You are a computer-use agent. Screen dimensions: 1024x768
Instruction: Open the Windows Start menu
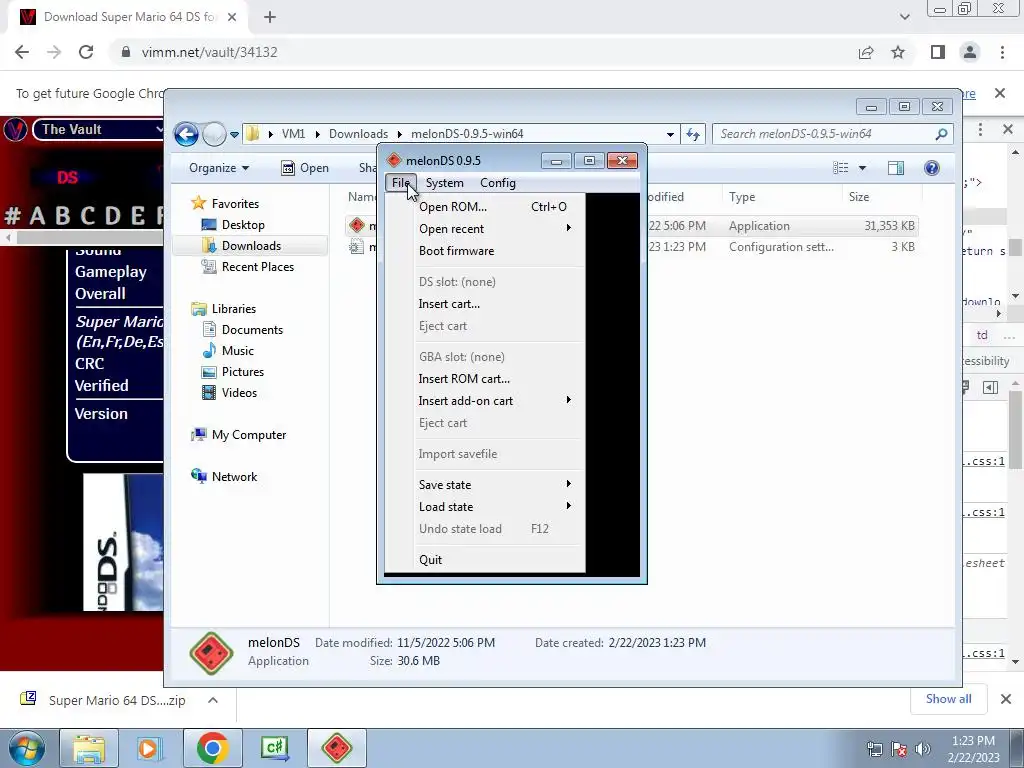[25, 748]
